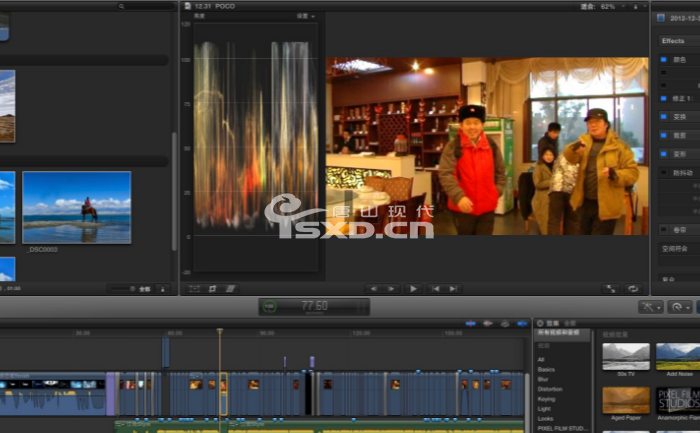Toggle the 变换 transform checkbox
This screenshot has height=433, width=700.
pyautogui.click(x=663, y=117)
